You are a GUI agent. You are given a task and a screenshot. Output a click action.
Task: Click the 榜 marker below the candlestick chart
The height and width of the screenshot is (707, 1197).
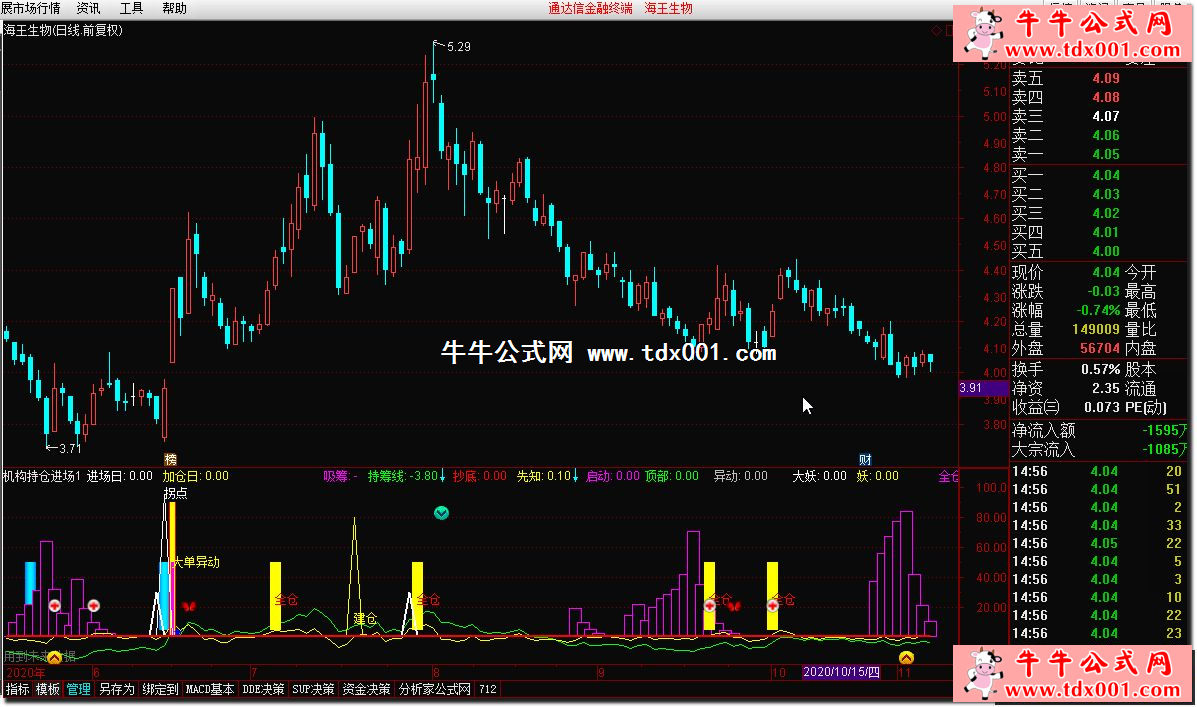point(170,459)
